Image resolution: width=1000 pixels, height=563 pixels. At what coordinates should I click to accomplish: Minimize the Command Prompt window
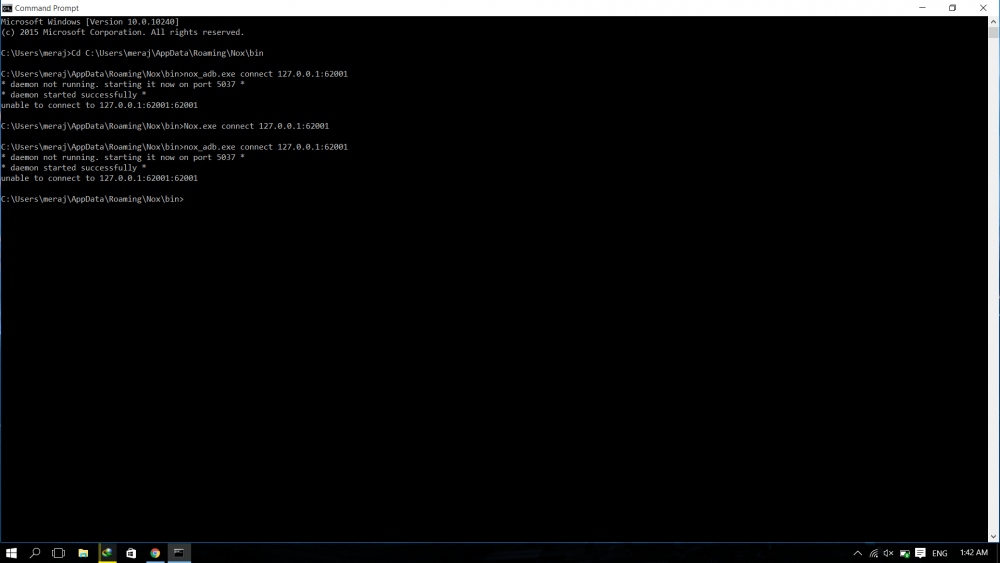click(922, 8)
